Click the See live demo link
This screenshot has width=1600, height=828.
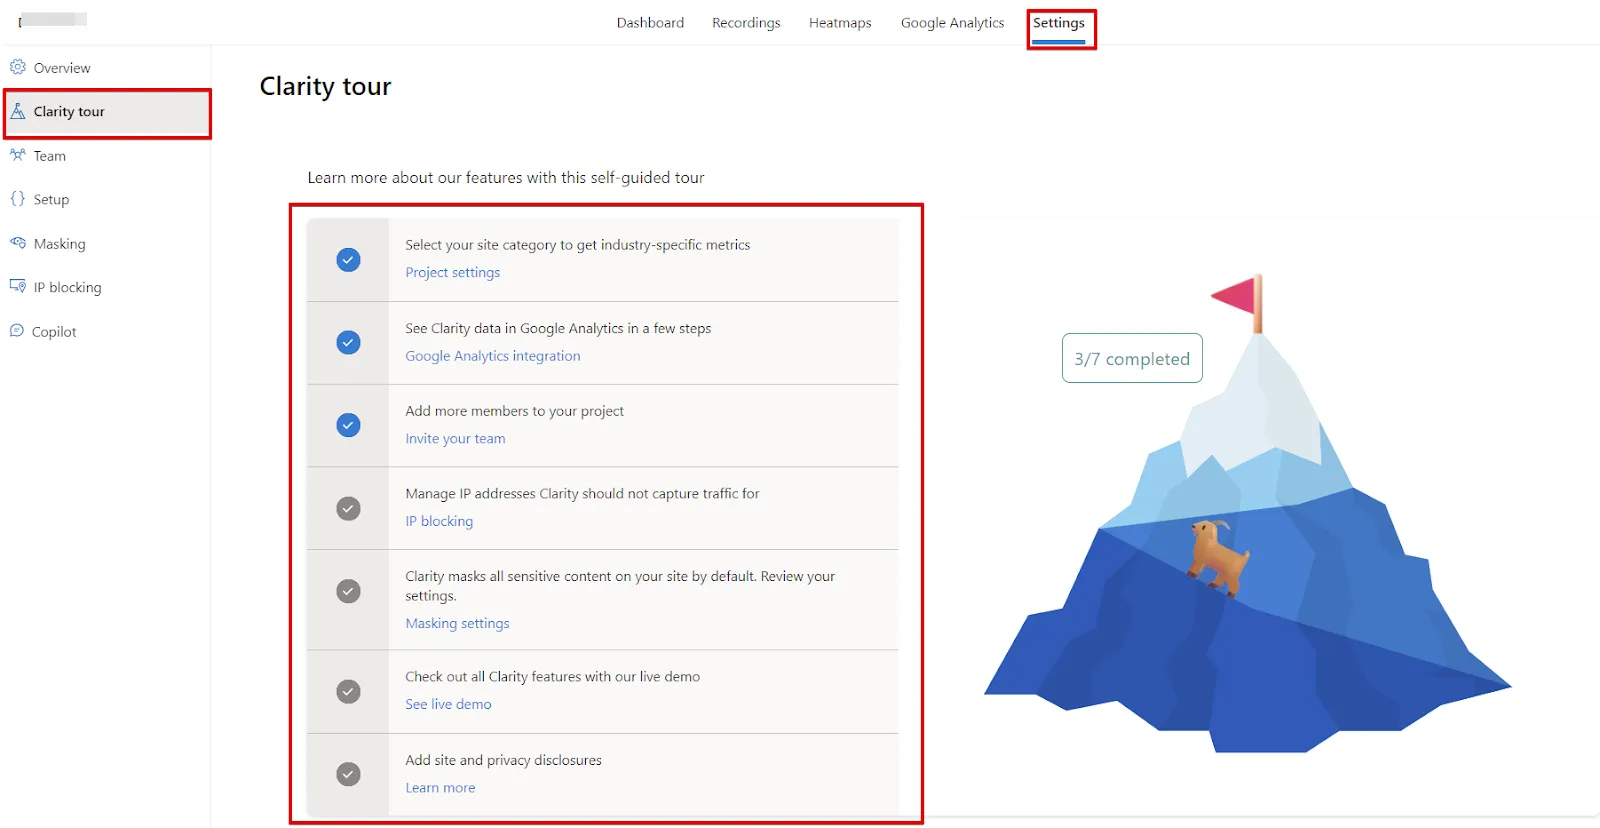click(448, 704)
